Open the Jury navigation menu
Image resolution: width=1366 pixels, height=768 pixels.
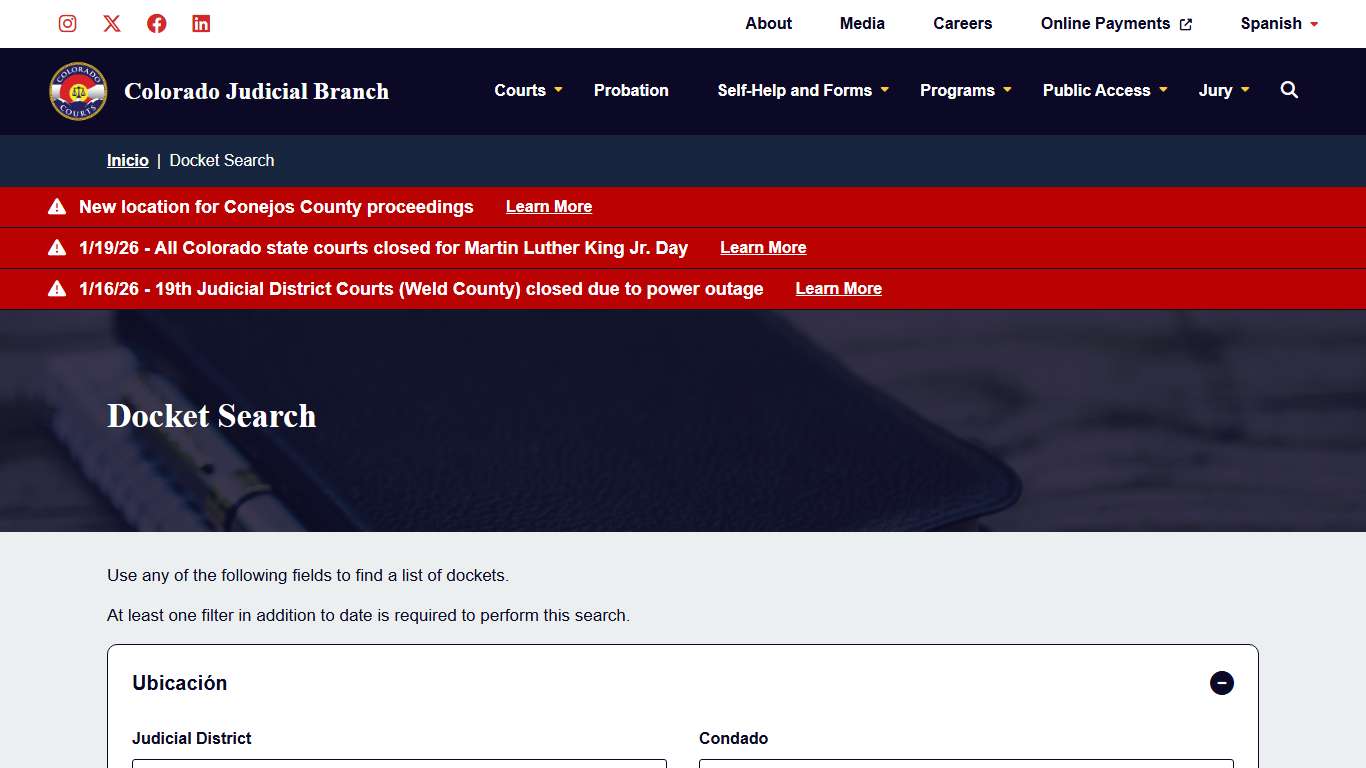pyautogui.click(x=1223, y=90)
